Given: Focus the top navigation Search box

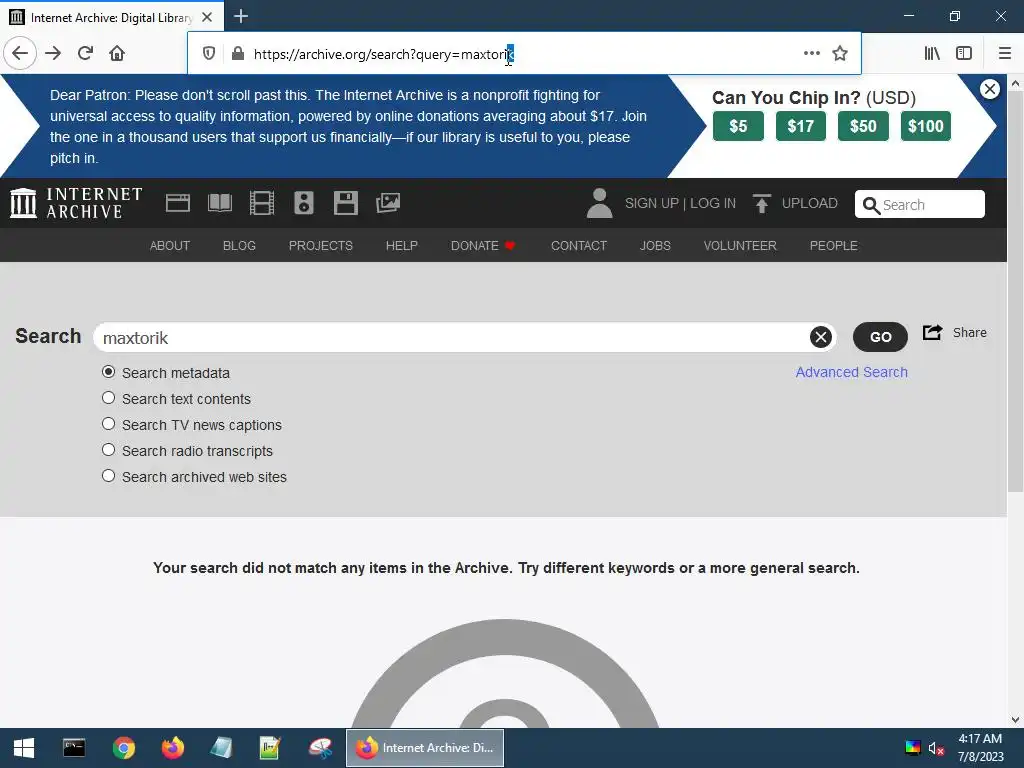Looking at the screenshot, I should [920, 204].
